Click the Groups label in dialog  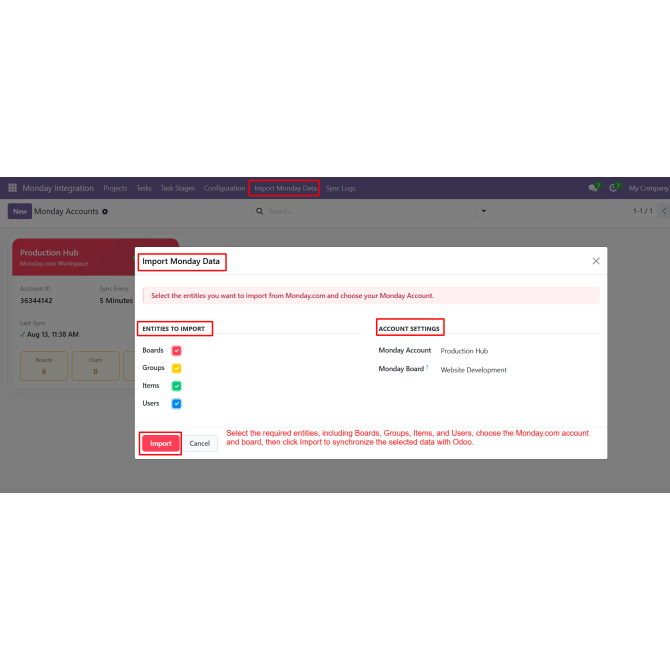point(153,368)
